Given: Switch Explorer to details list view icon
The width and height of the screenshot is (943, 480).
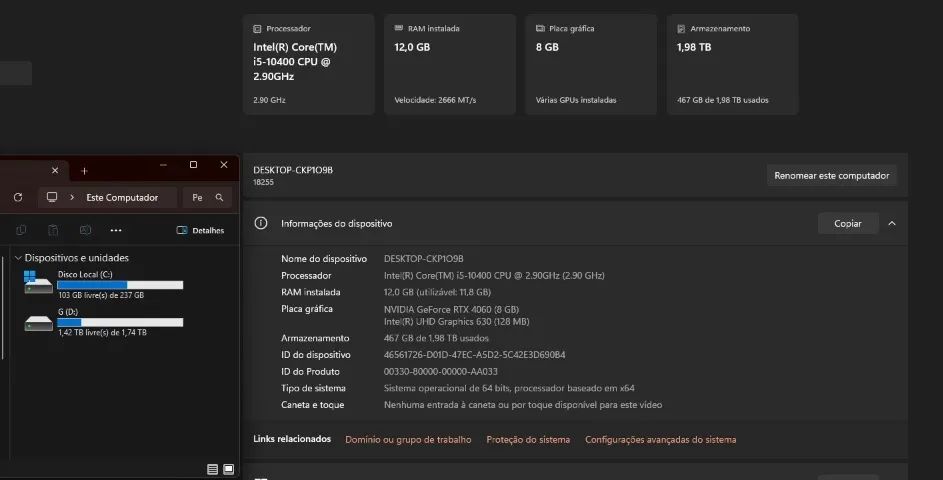Looking at the screenshot, I should (x=212, y=469).
